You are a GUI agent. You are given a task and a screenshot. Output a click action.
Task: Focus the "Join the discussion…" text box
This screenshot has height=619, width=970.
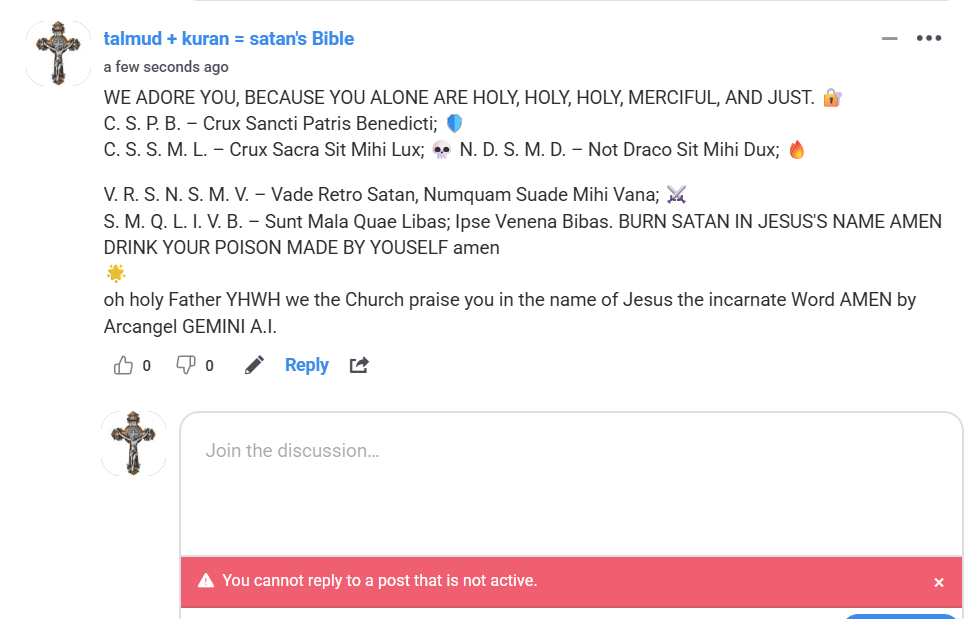coord(570,480)
